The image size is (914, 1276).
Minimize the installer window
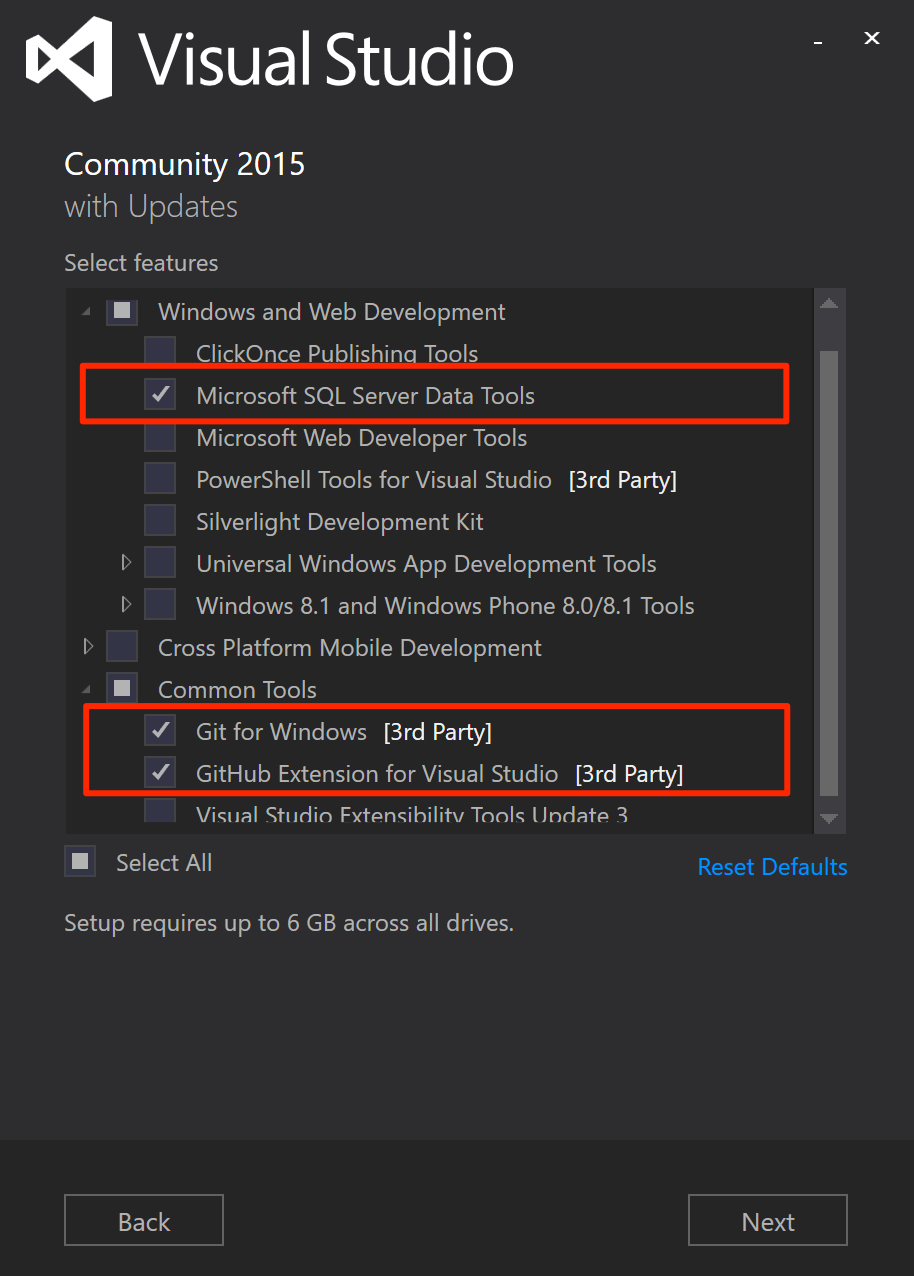point(818,40)
